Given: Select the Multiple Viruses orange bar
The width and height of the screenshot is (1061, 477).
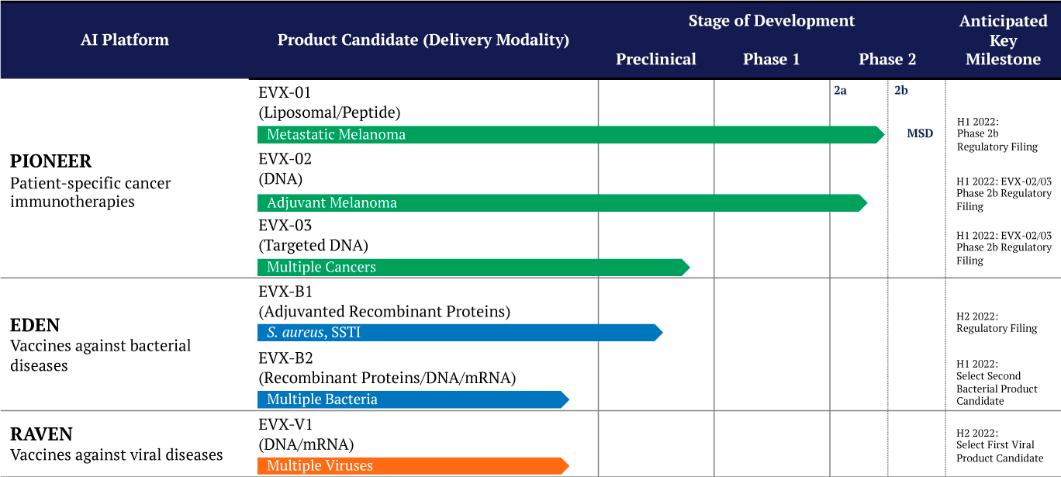Looking at the screenshot, I should click(x=413, y=465).
